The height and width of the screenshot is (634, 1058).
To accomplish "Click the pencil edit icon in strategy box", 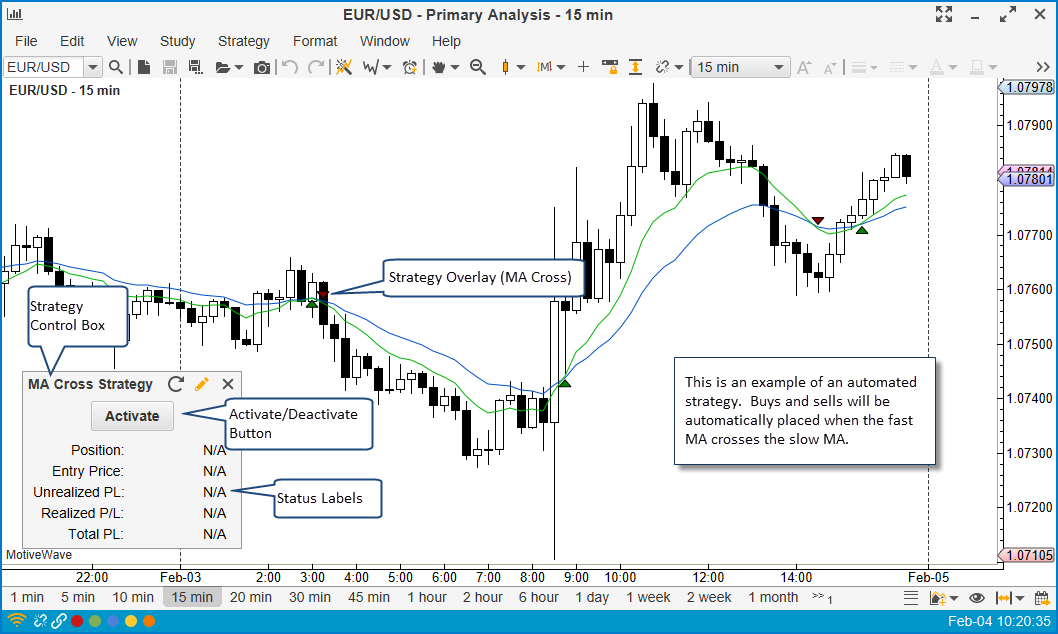I will 201,384.
